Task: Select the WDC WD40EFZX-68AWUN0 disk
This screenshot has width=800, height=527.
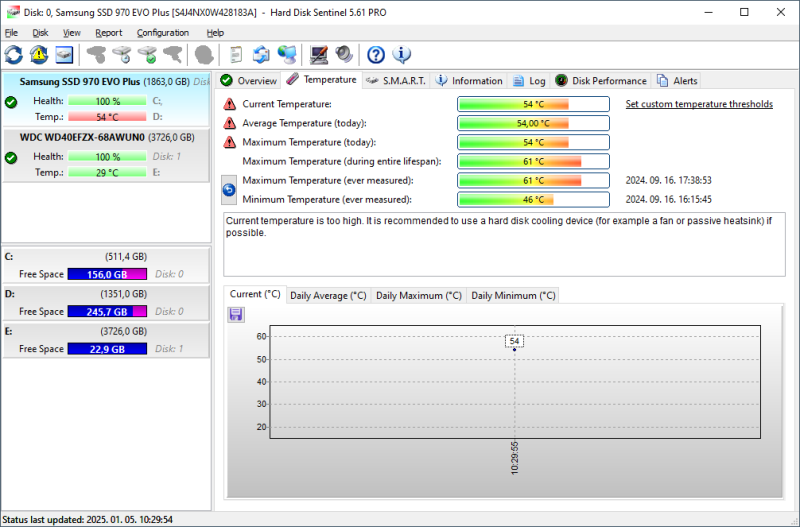Action: coord(106,155)
